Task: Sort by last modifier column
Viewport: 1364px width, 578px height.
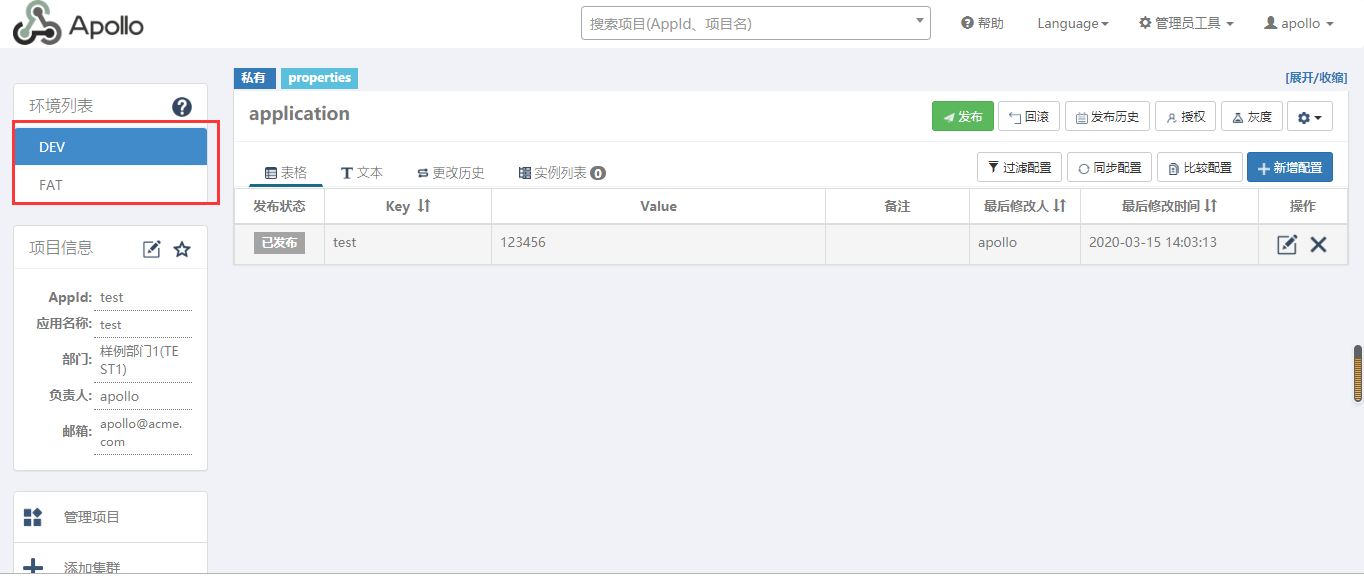Action: [1059, 206]
